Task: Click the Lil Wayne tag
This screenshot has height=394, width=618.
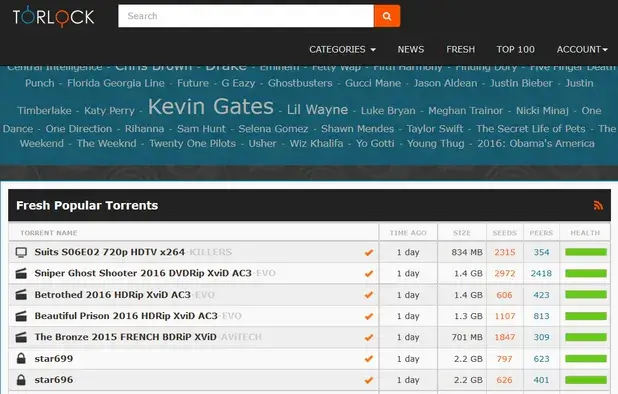Action: click(317, 110)
